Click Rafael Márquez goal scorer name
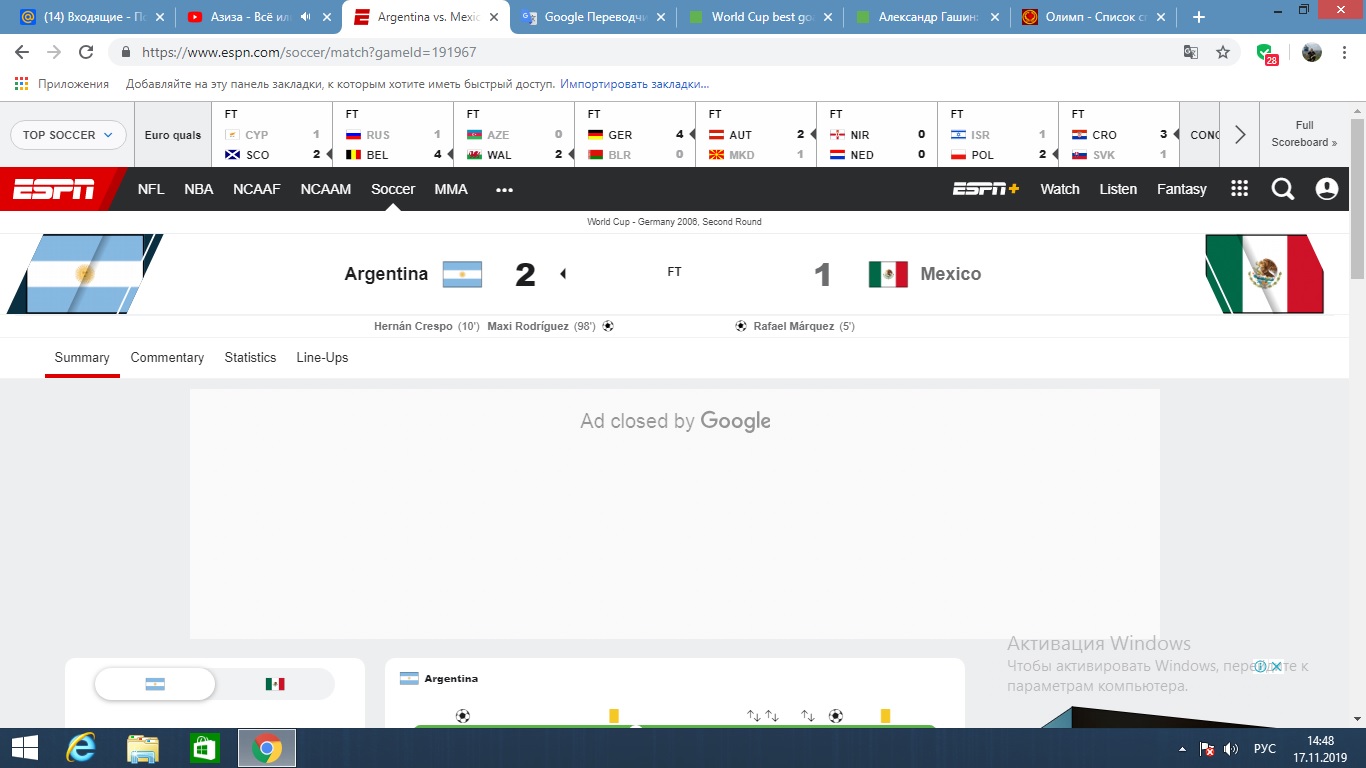Image resolution: width=1366 pixels, height=768 pixels. (794, 326)
